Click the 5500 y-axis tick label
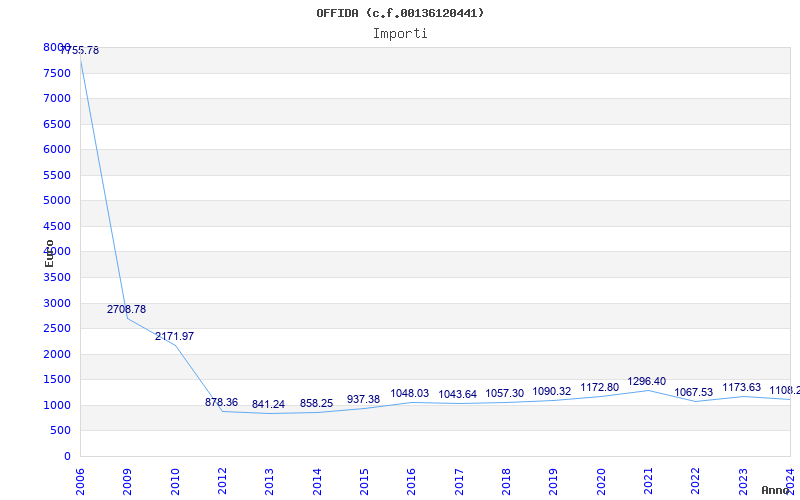Screen dimensions: 800x500 click(x=57, y=176)
